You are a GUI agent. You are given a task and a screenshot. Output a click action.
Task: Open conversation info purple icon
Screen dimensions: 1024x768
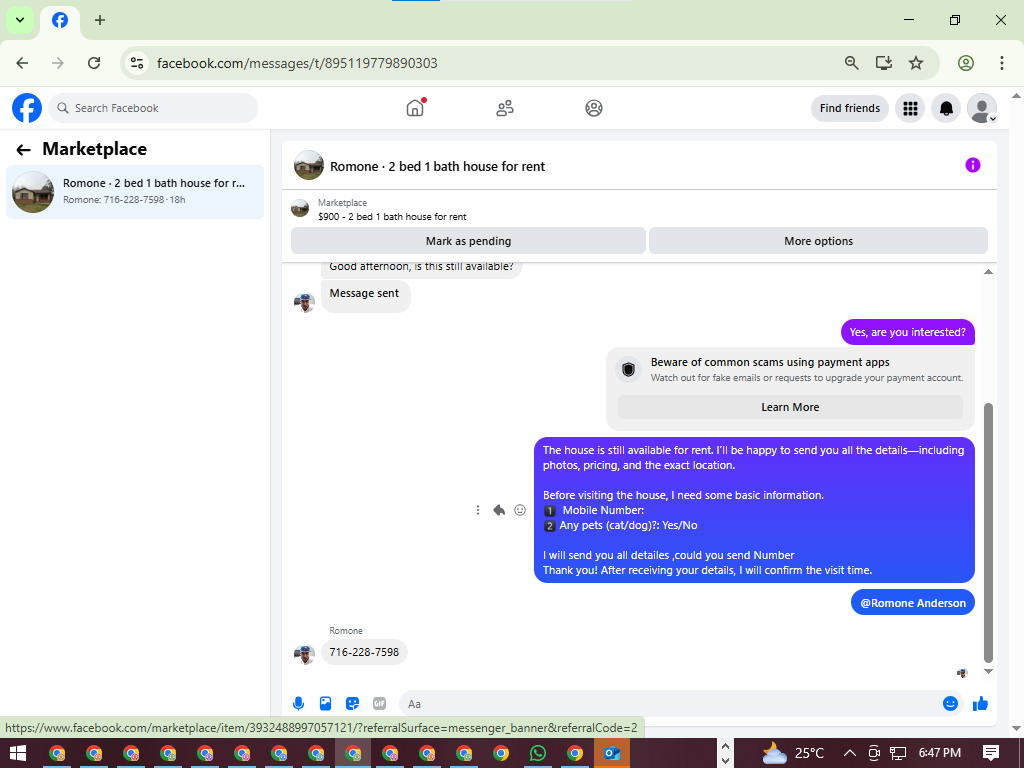[x=972, y=165]
